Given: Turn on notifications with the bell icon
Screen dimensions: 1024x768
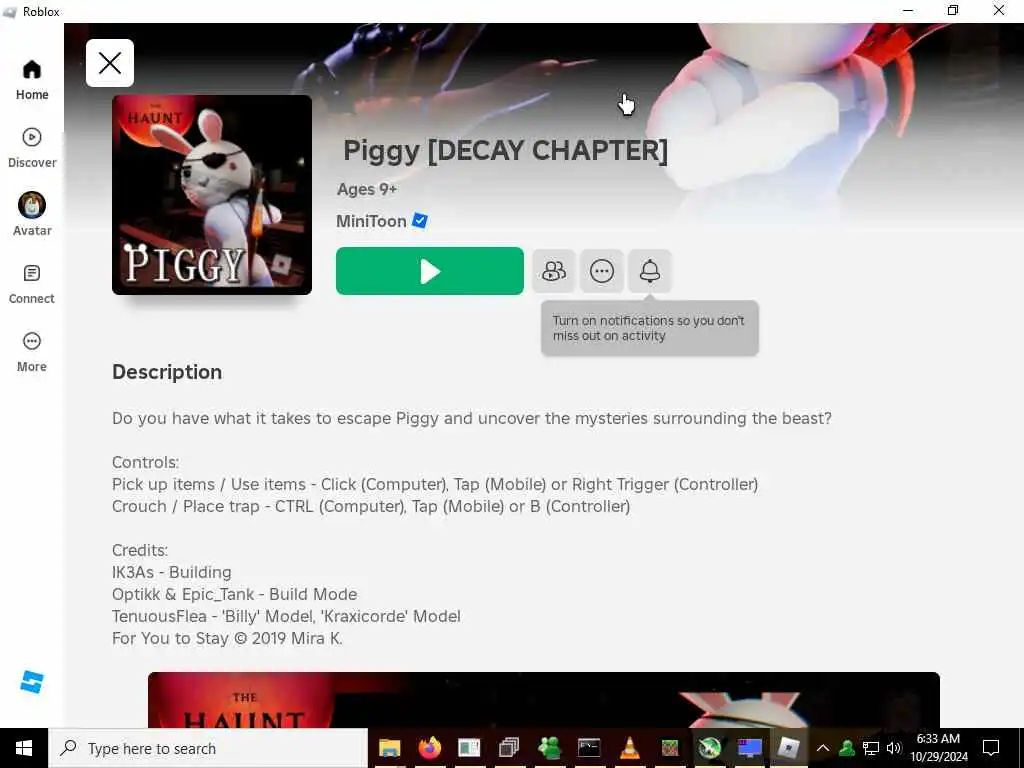Looking at the screenshot, I should point(650,271).
